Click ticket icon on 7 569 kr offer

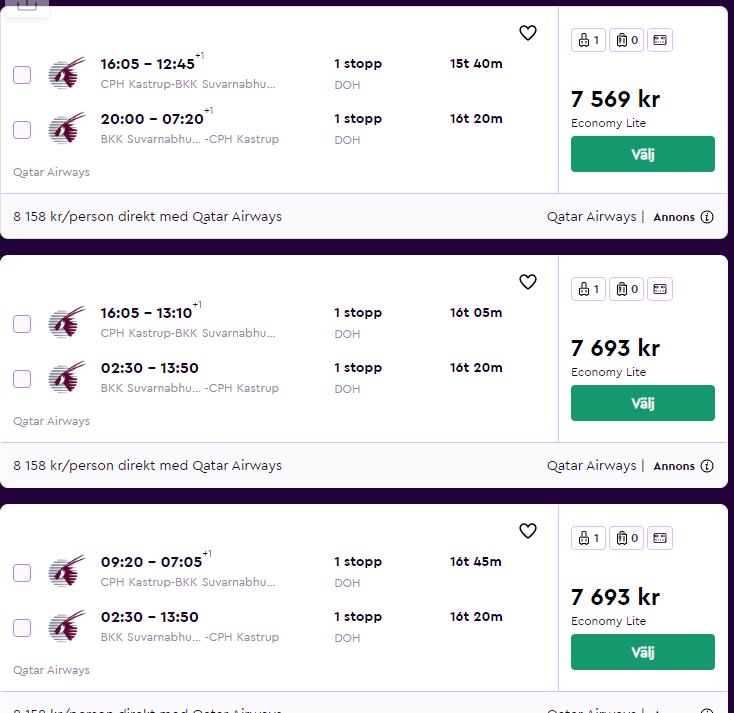660,40
